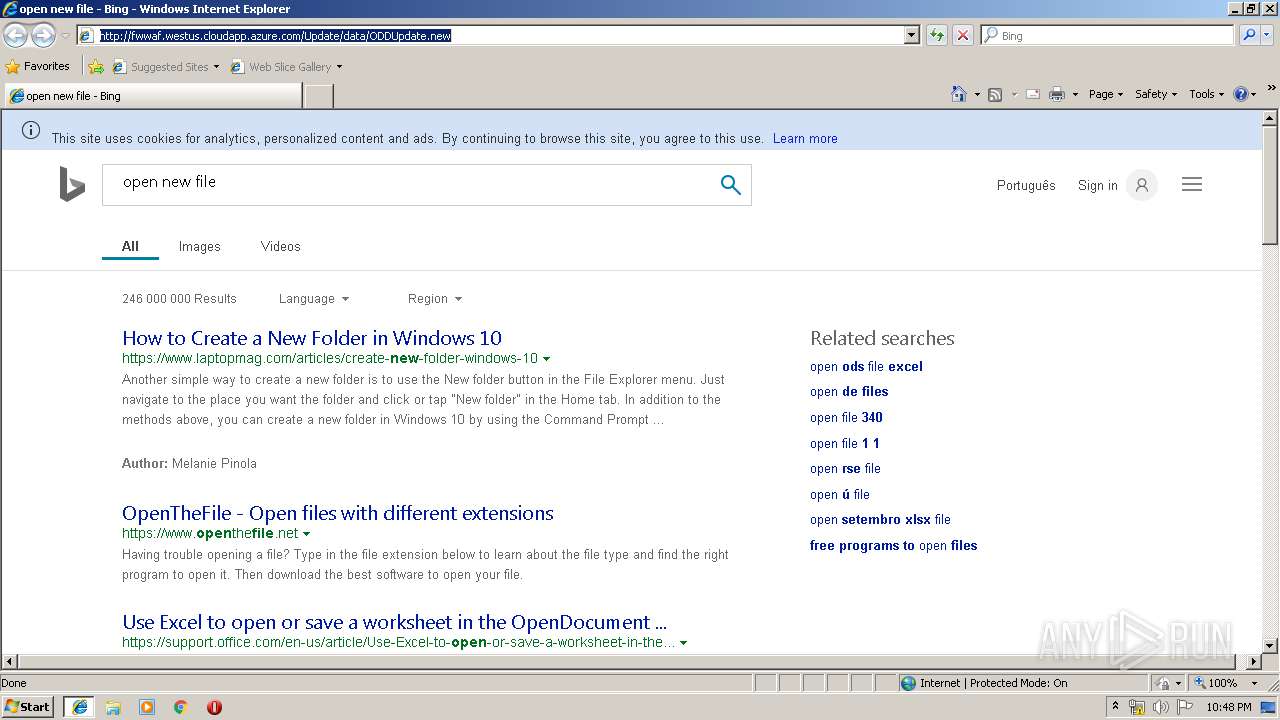Click related search 'open setembro xlsx file'
The image size is (1280, 720).
pyautogui.click(x=880, y=520)
